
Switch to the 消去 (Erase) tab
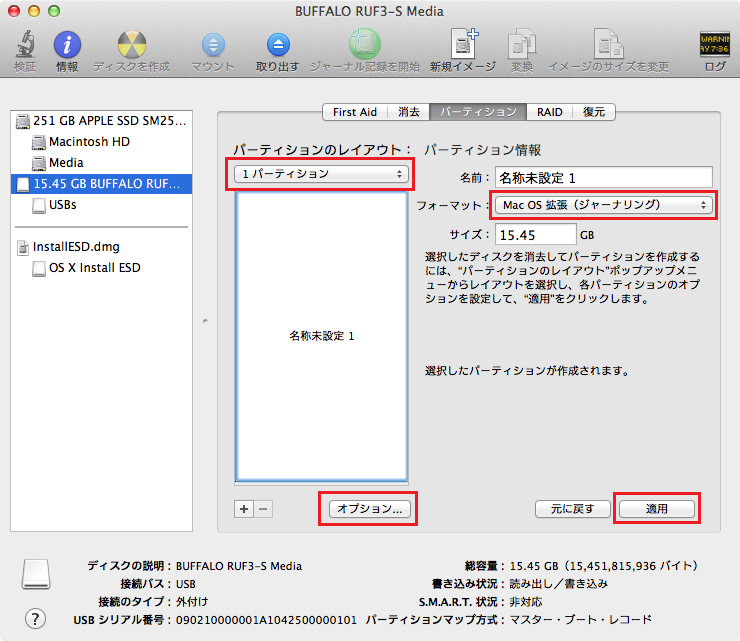pyautogui.click(x=409, y=112)
